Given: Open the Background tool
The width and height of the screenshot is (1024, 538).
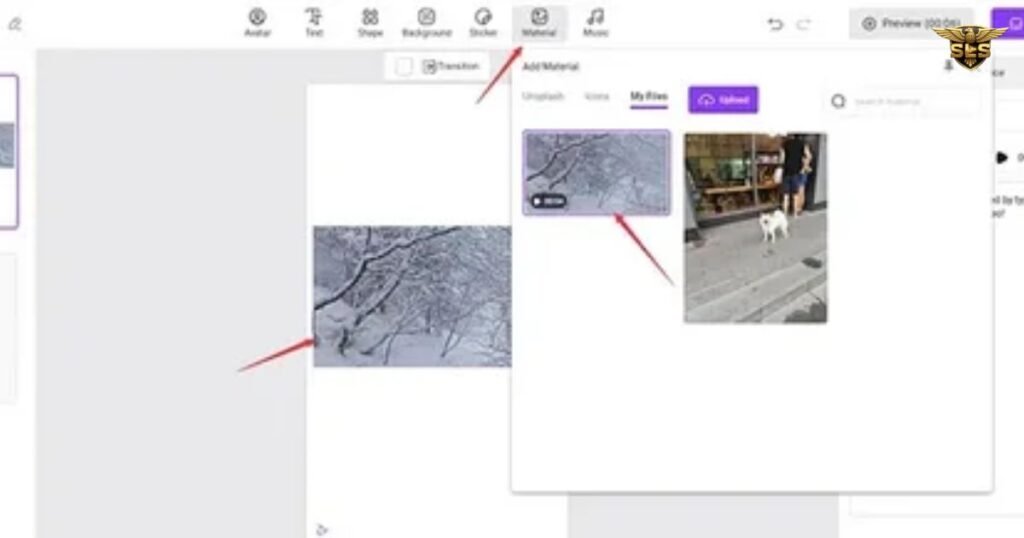Looking at the screenshot, I should point(427,22).
